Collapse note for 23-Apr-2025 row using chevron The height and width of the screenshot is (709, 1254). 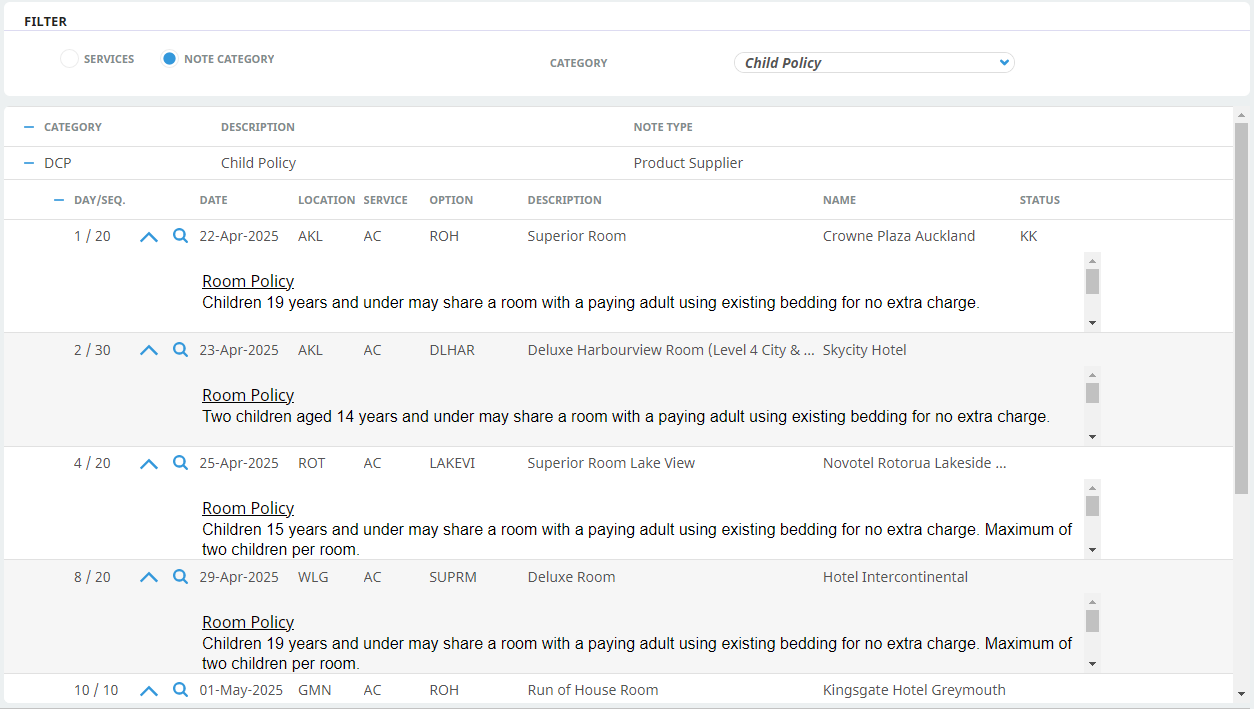coord(149,350)
